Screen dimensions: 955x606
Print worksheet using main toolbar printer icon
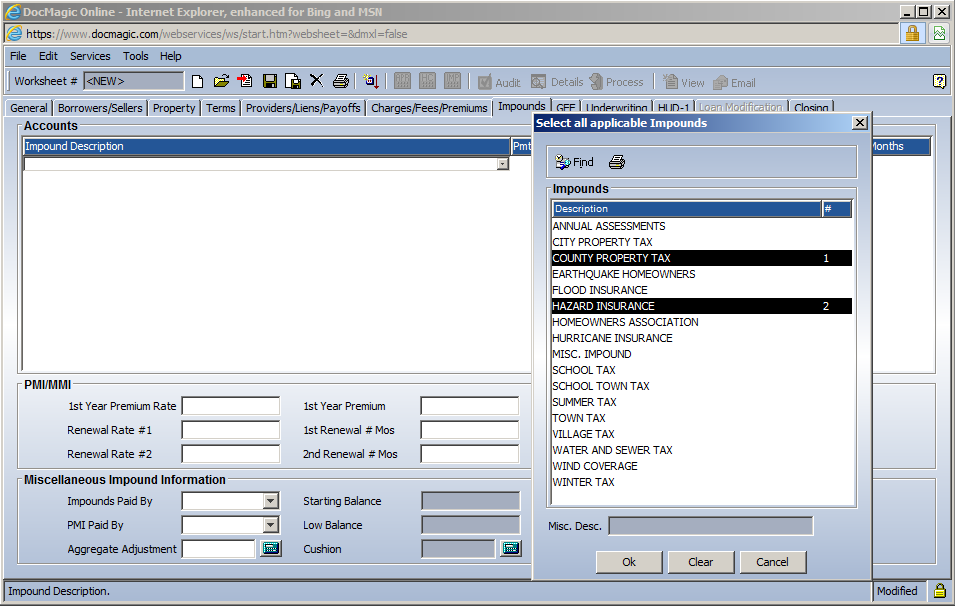click(341, 82)
